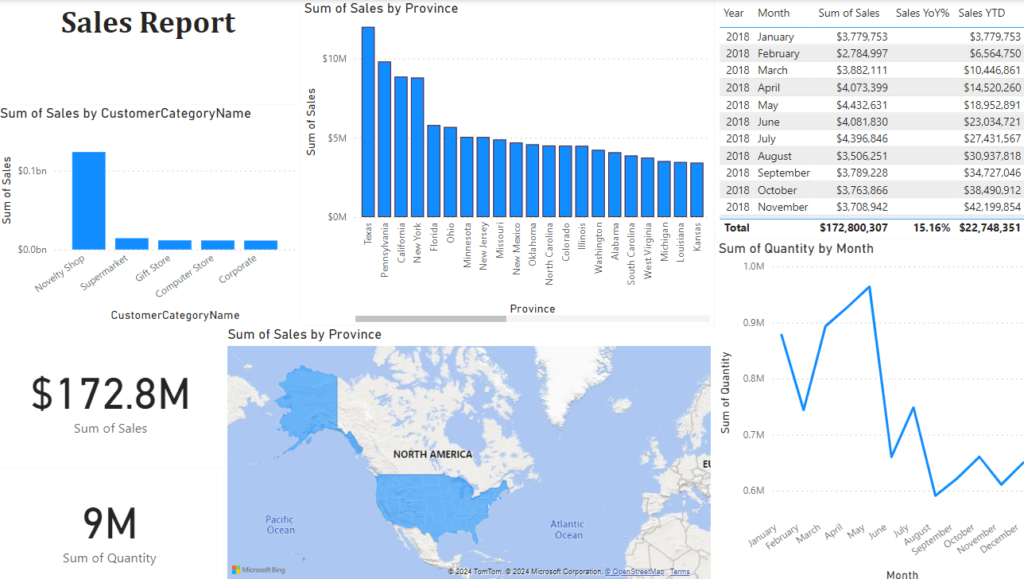Select September YTD value $34,727,046

point(992,173)
